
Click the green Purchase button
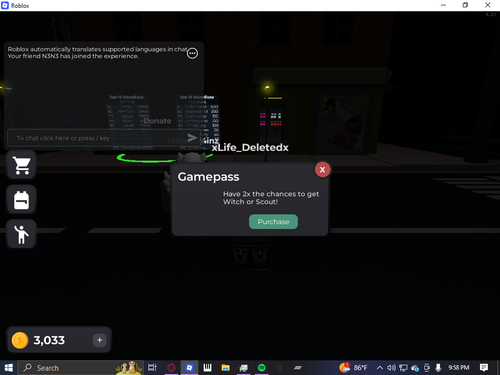tap(273, 222)
